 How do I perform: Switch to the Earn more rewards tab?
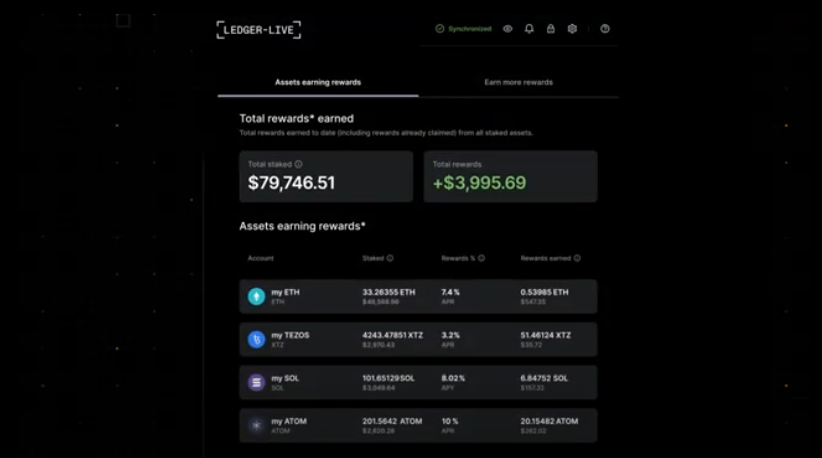tap(518, 82)
